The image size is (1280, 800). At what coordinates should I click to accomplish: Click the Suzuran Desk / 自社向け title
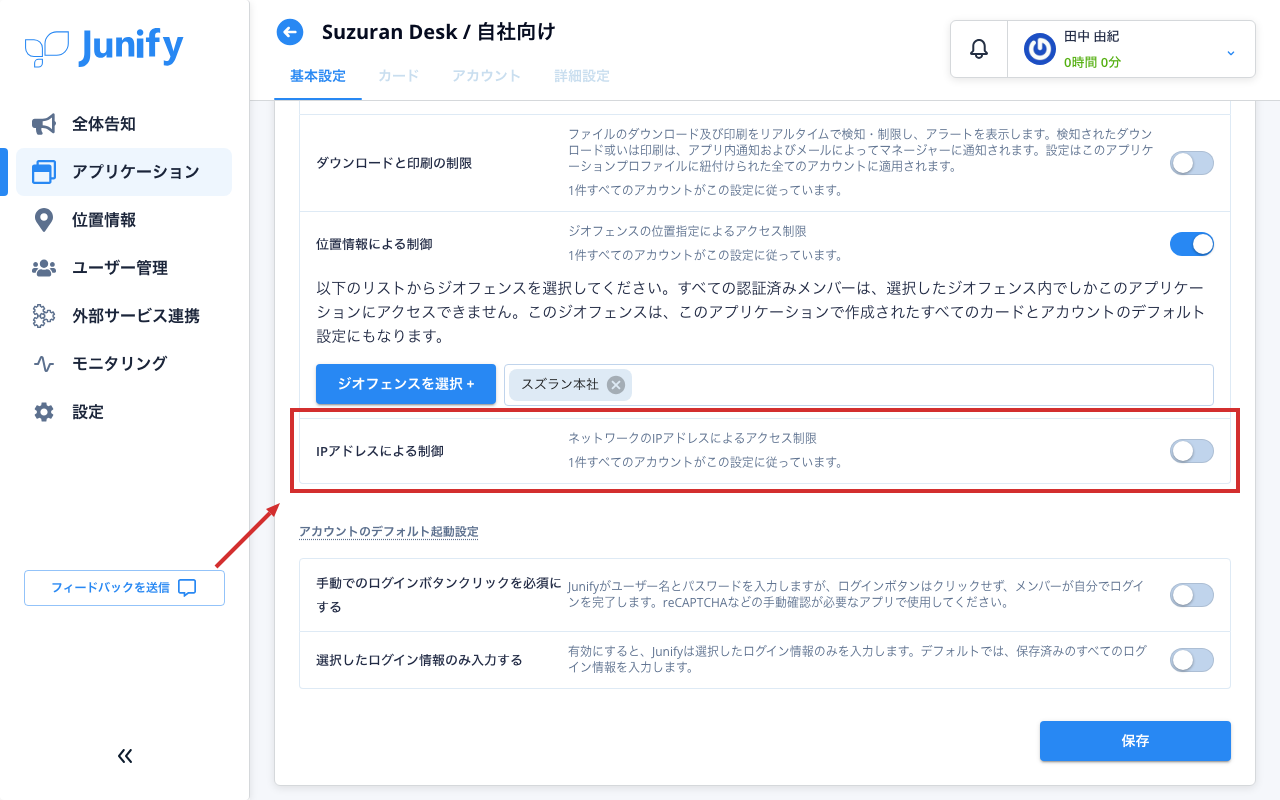coord(438,32)
